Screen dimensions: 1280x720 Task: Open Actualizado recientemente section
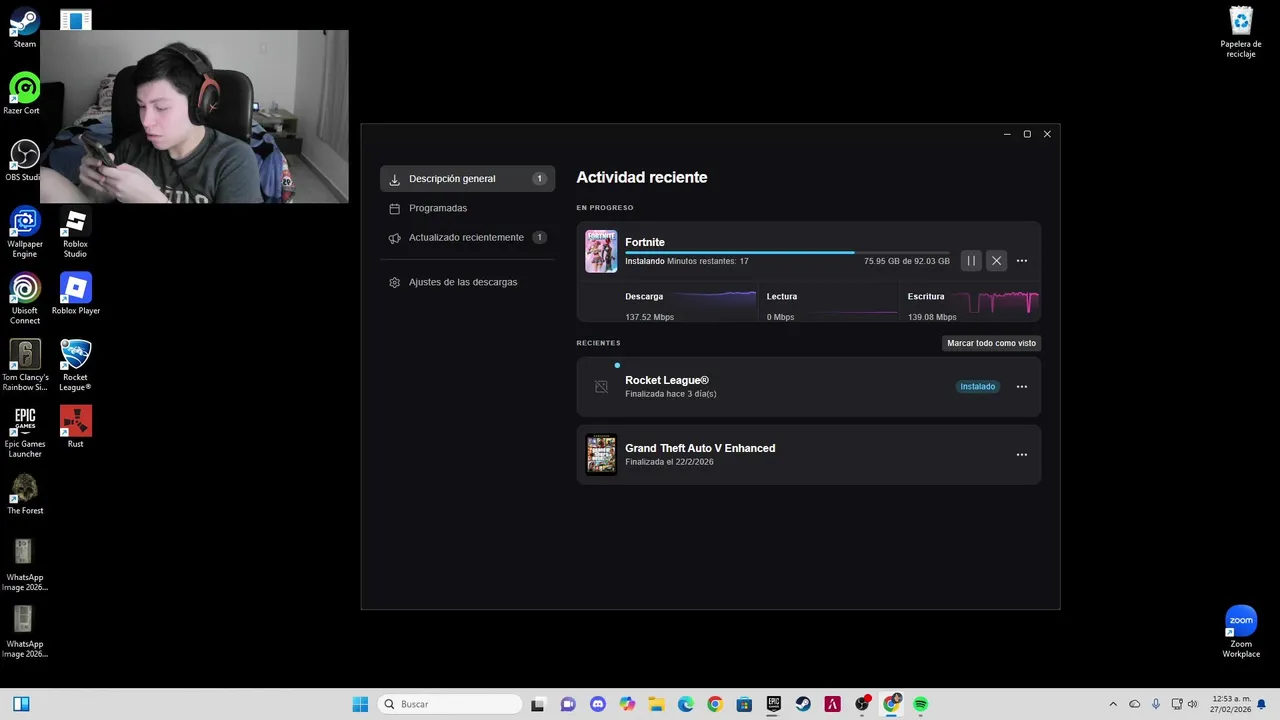coord(467,238)
